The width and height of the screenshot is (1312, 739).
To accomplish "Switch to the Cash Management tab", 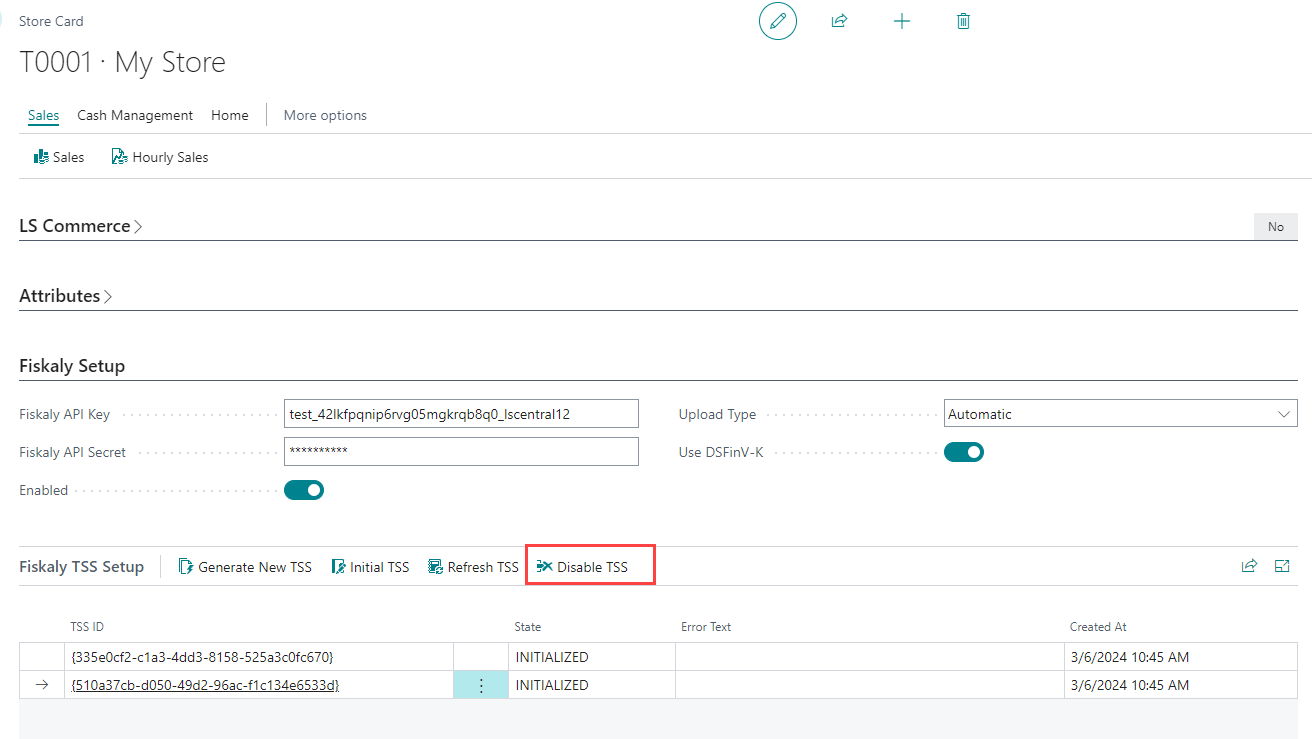I will pyautogui.click(x=135, y=115).
